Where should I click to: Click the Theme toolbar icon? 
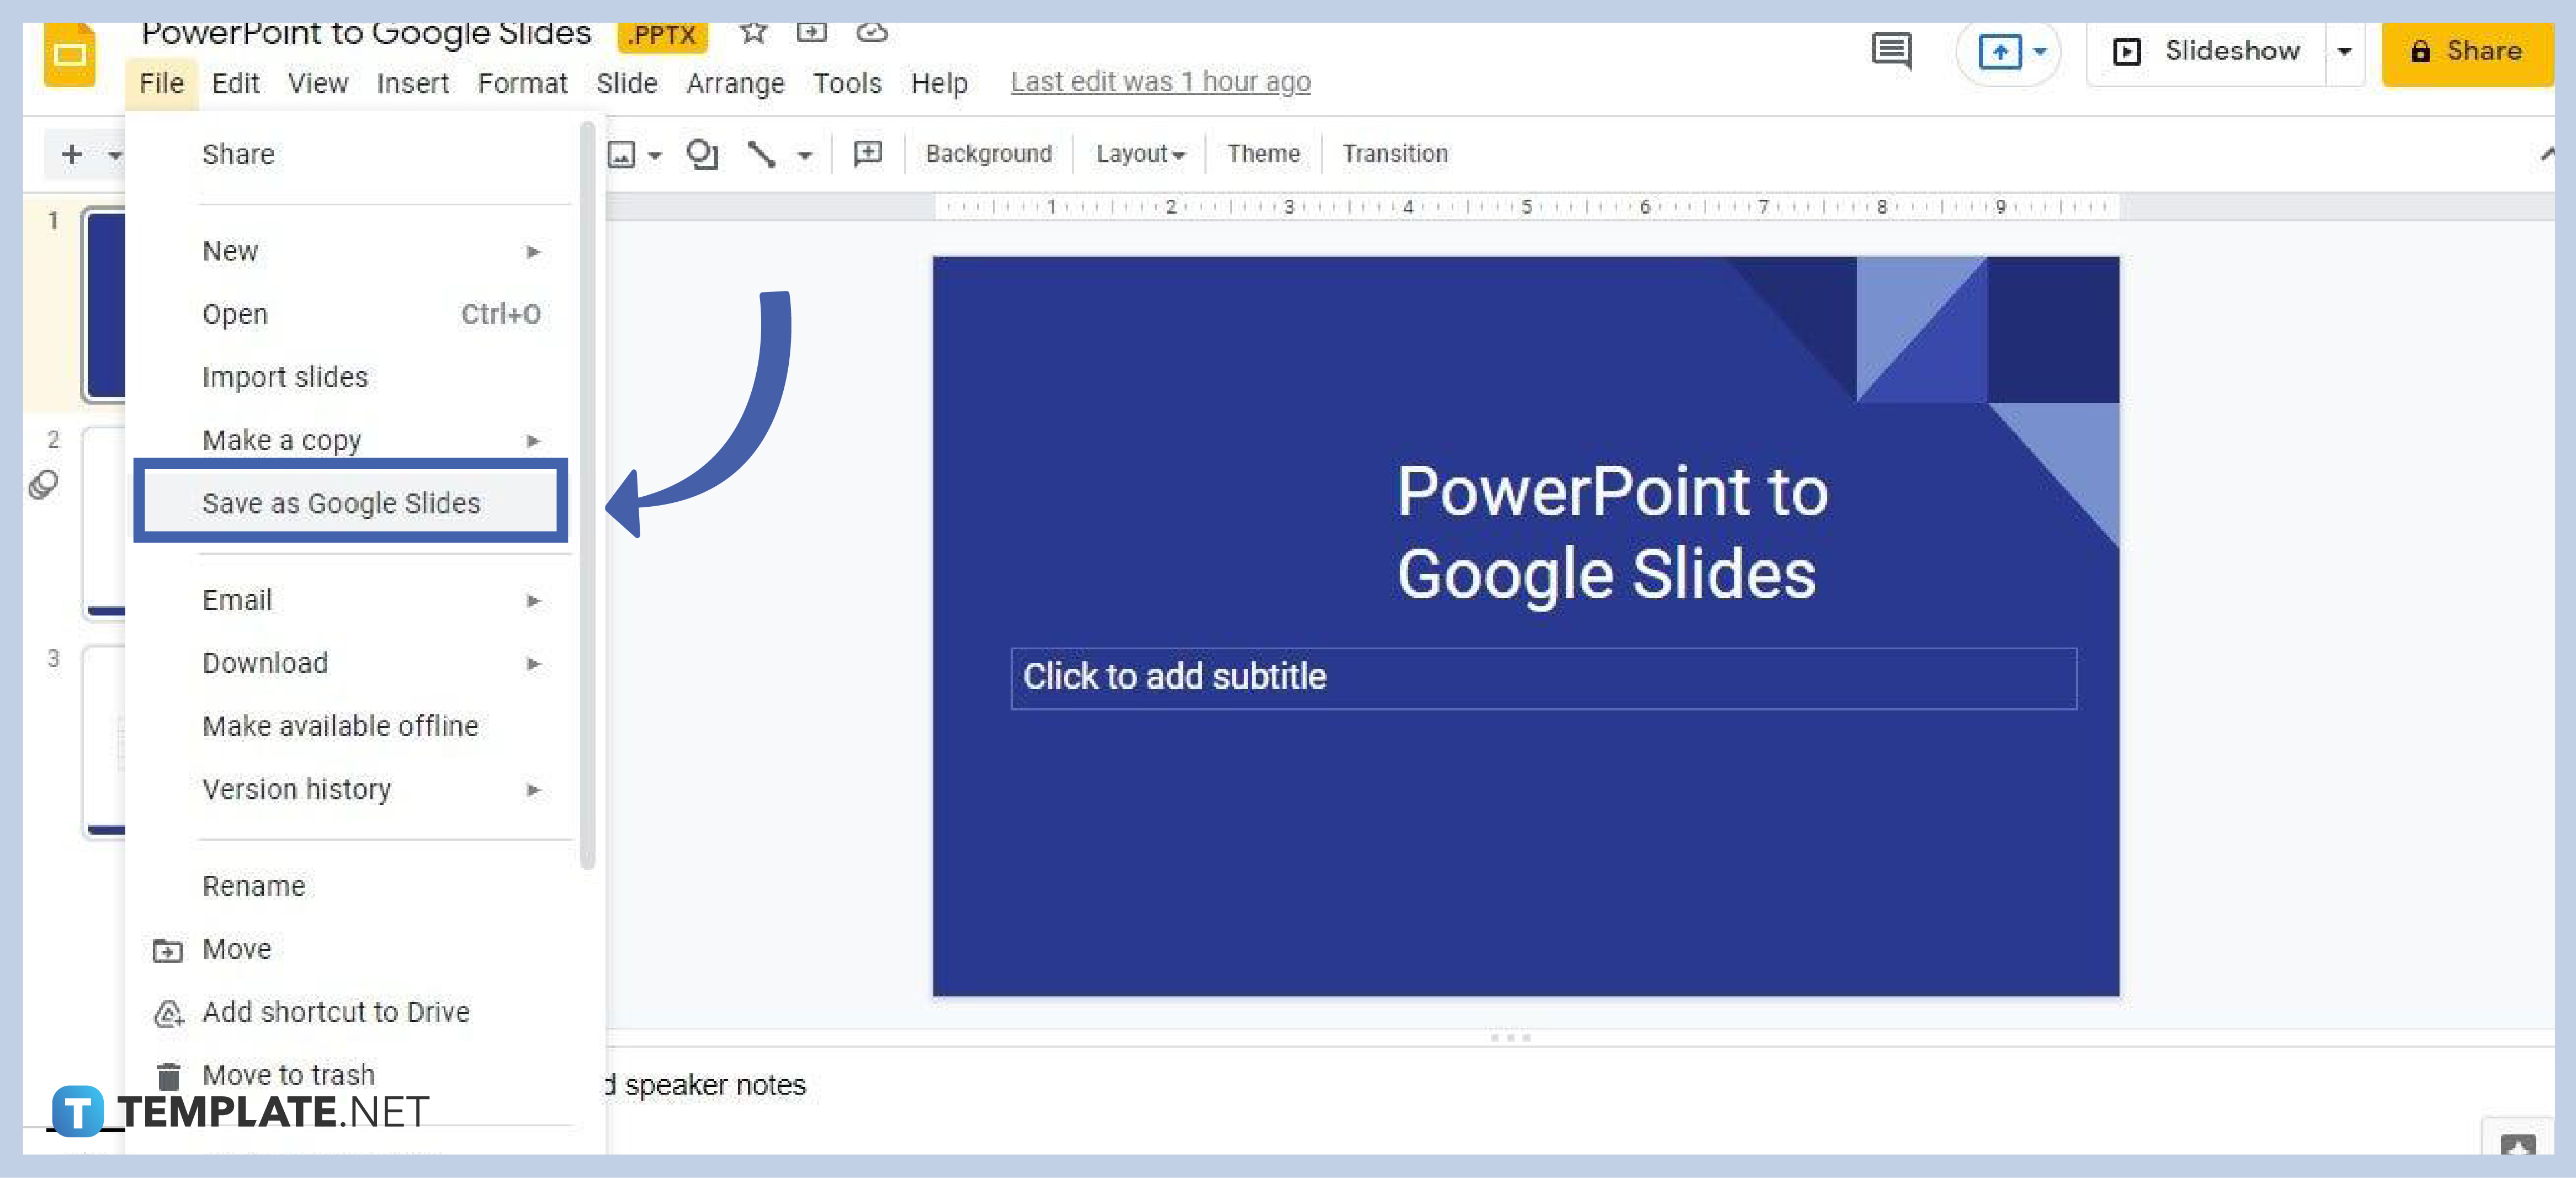coord(1263,153)
